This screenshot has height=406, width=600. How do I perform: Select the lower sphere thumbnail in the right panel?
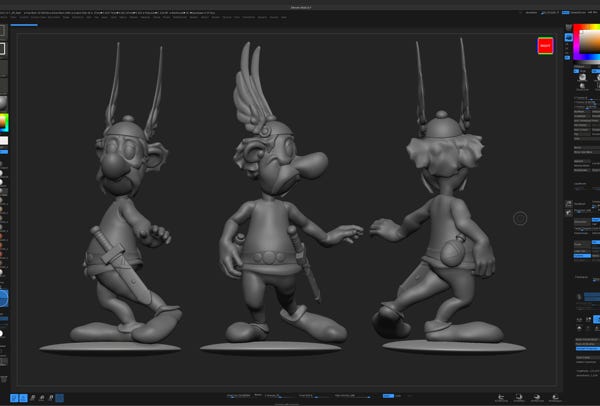(582, 86)
